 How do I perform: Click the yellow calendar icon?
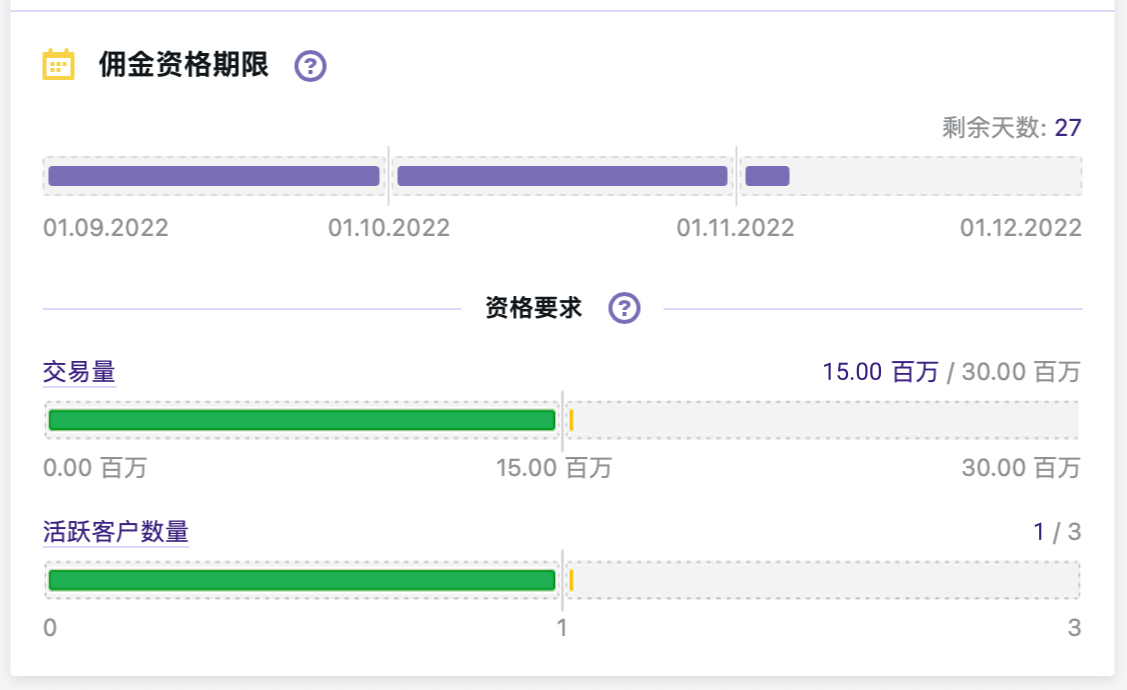(58, 65)
